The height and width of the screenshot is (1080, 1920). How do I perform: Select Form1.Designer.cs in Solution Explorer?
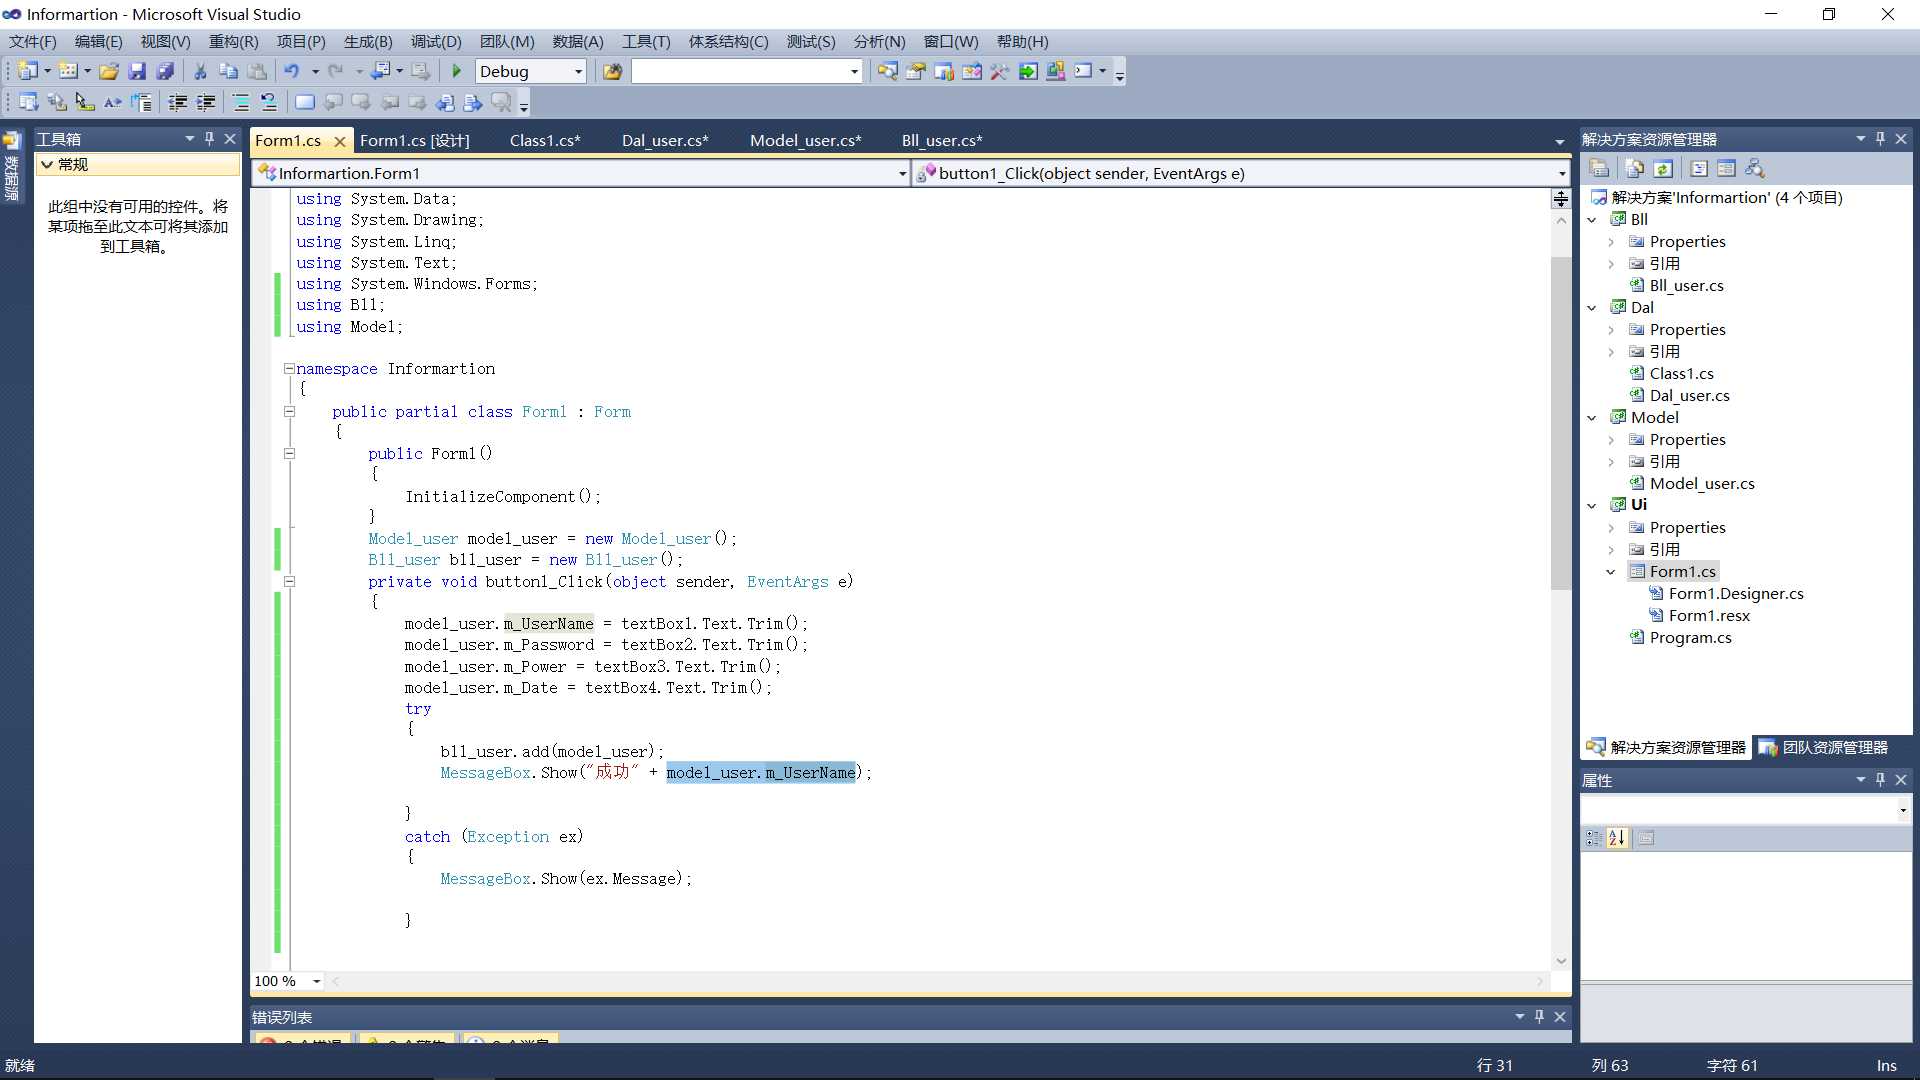pos(1736,593)
